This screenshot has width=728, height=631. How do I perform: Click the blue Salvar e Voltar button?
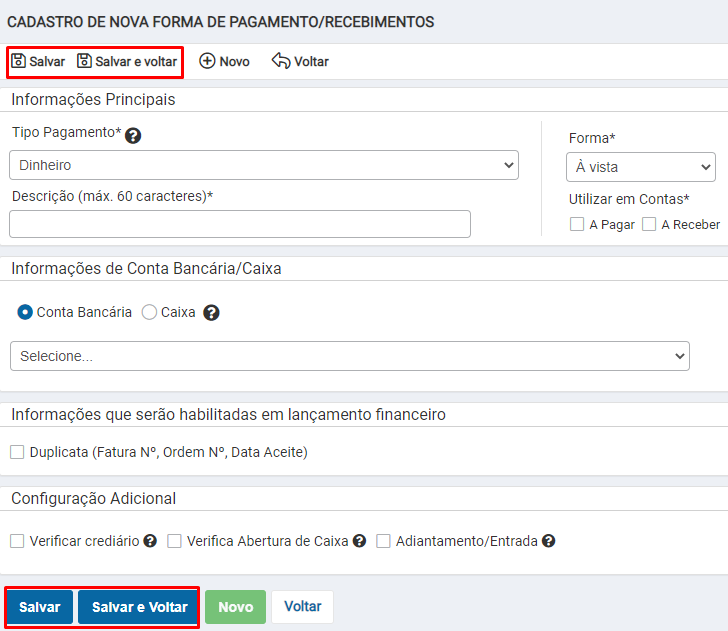click(137, 607)
